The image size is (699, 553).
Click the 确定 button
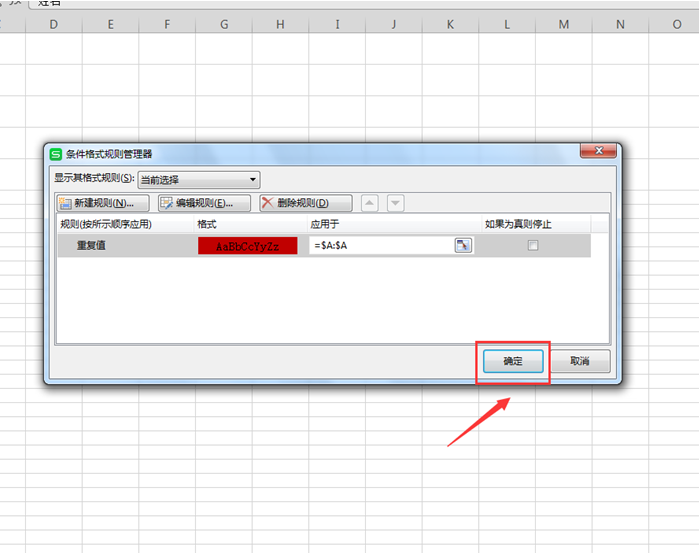point(513,361)
